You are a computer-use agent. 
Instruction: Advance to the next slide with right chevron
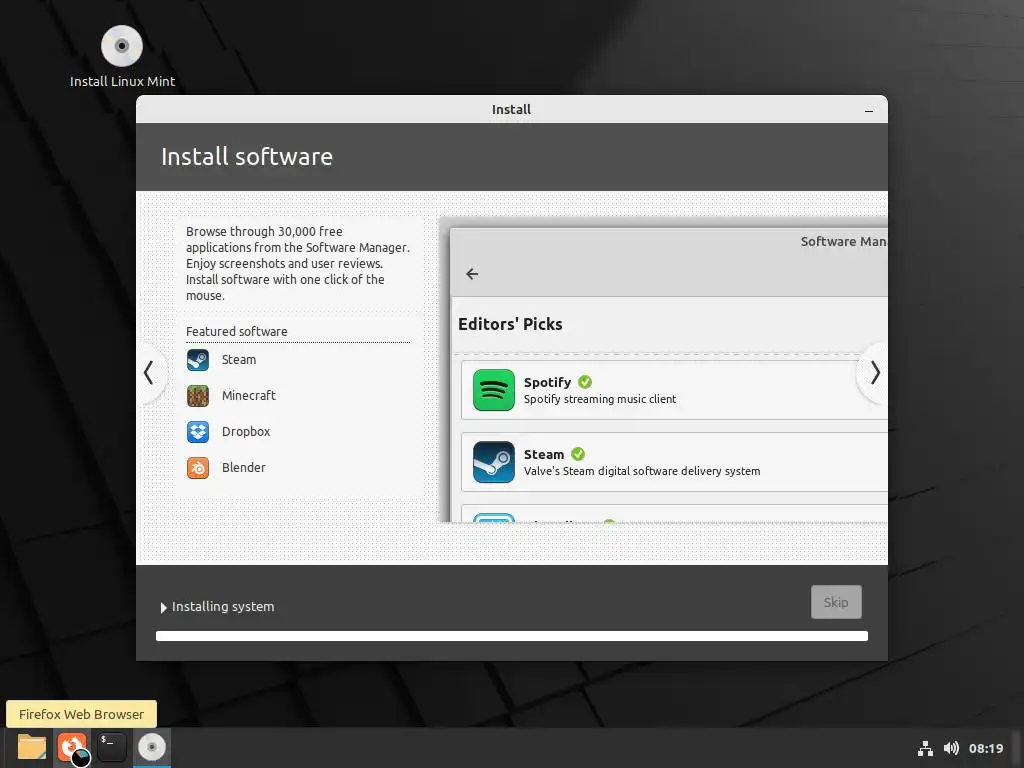tap(875, 373)
